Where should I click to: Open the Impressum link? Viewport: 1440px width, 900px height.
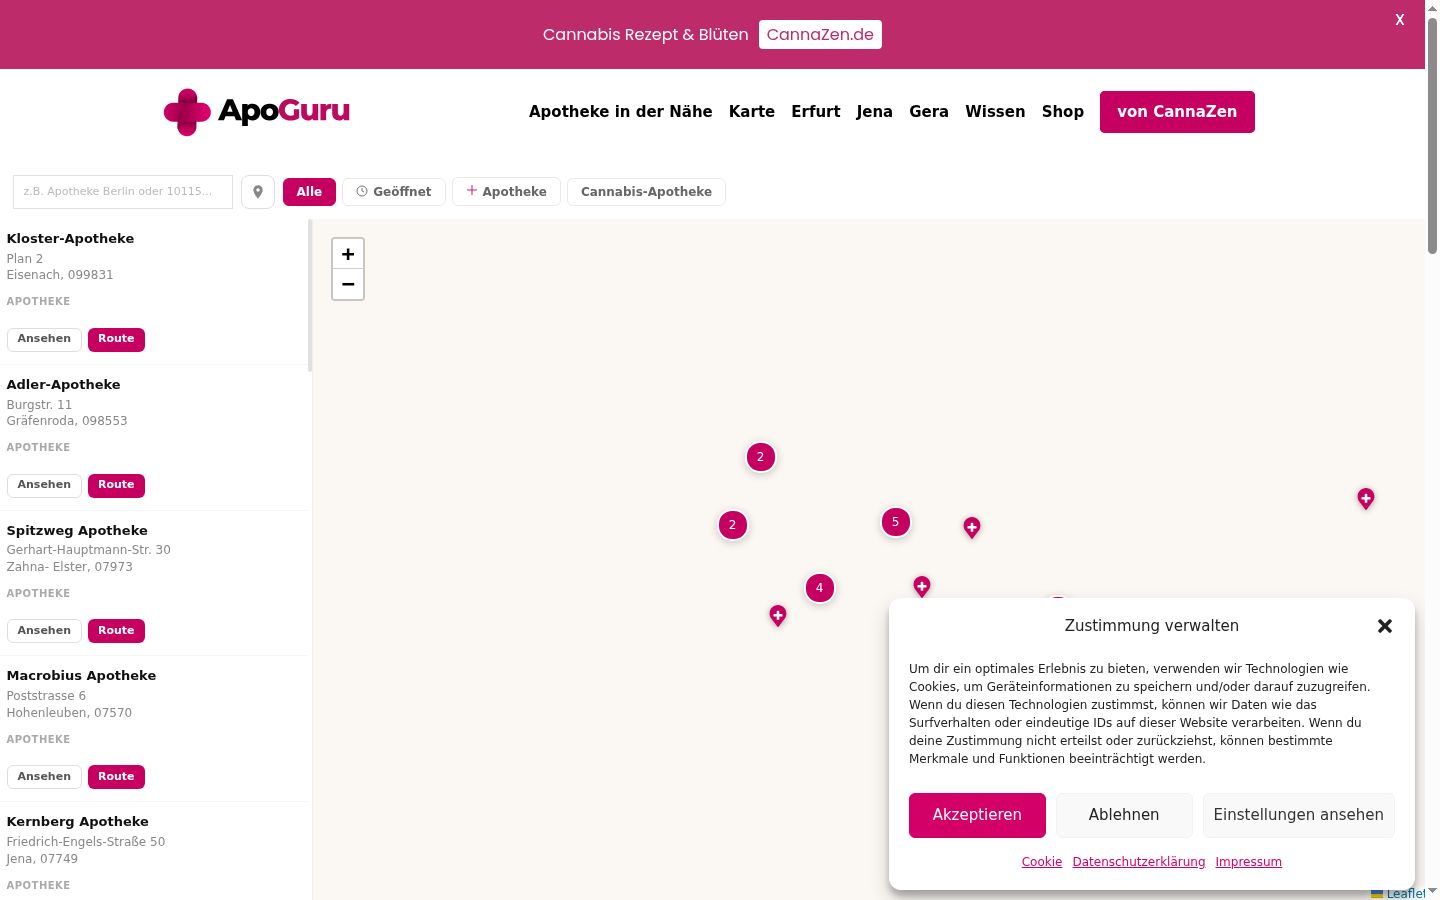[1249, 862]
